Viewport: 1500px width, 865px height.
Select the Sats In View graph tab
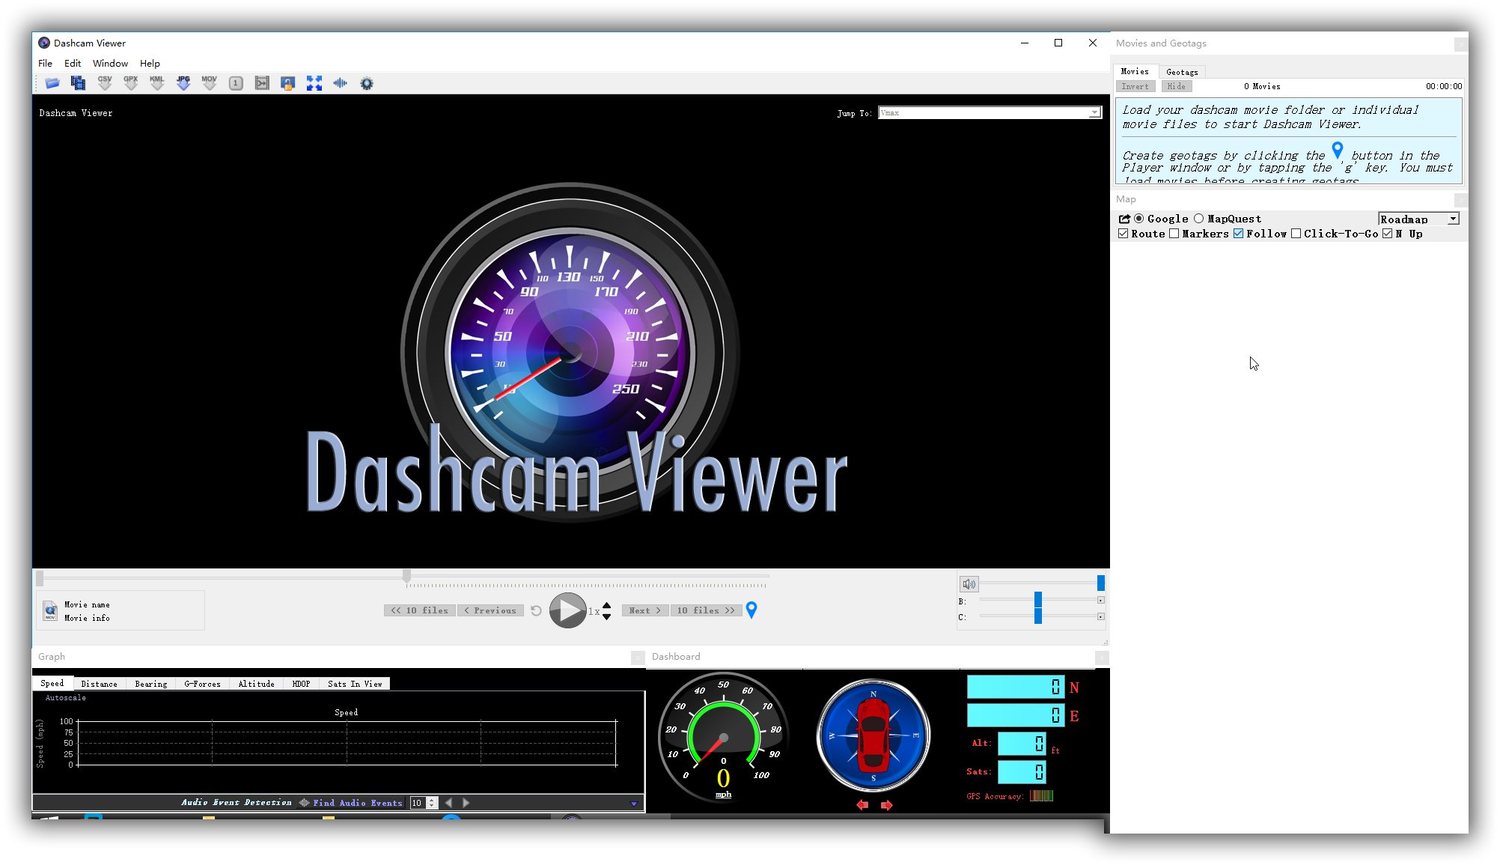(x=355, y=684)
